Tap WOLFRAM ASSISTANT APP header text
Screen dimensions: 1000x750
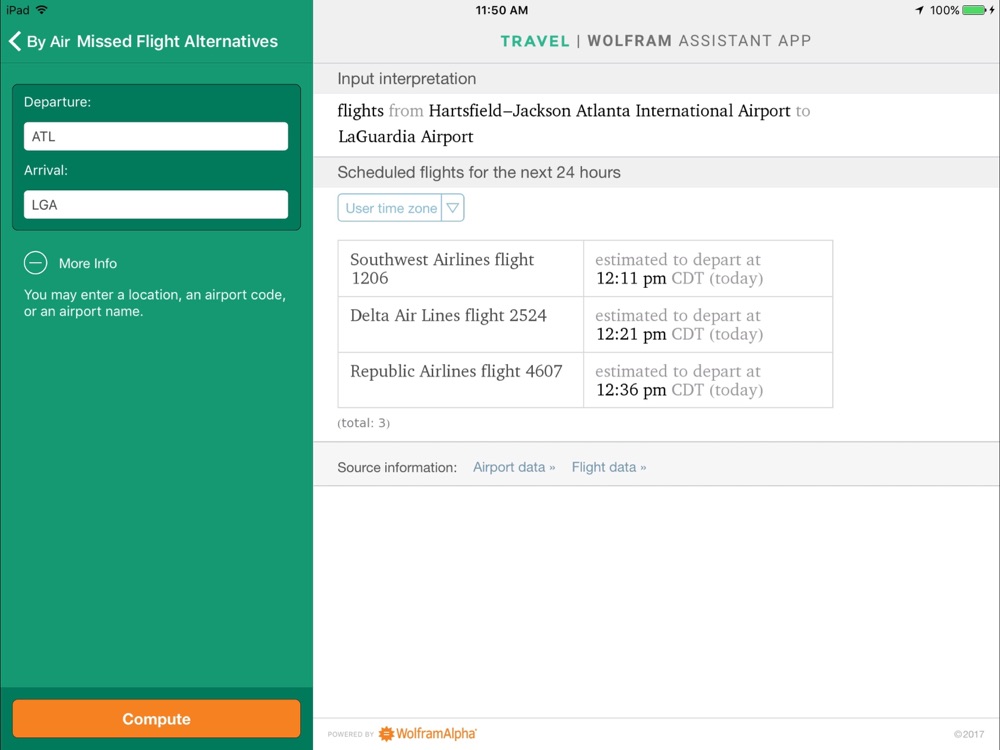(699, 41)
